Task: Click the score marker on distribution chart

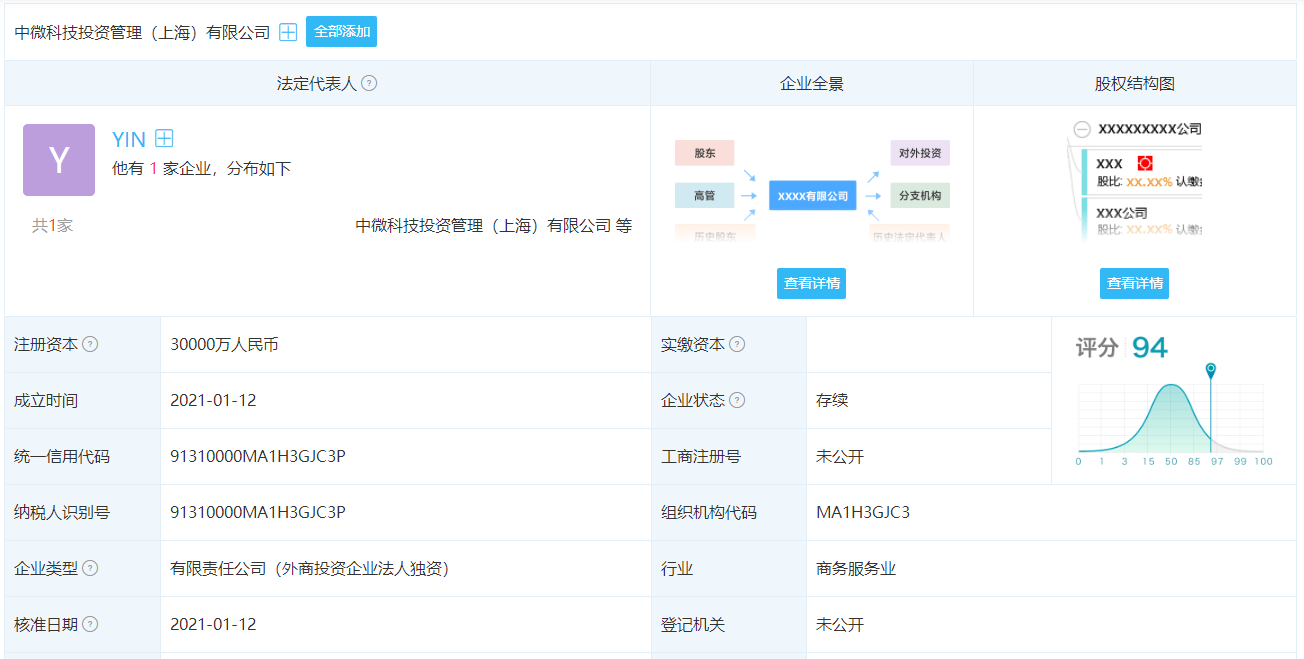Action: tap(1211, 370)
